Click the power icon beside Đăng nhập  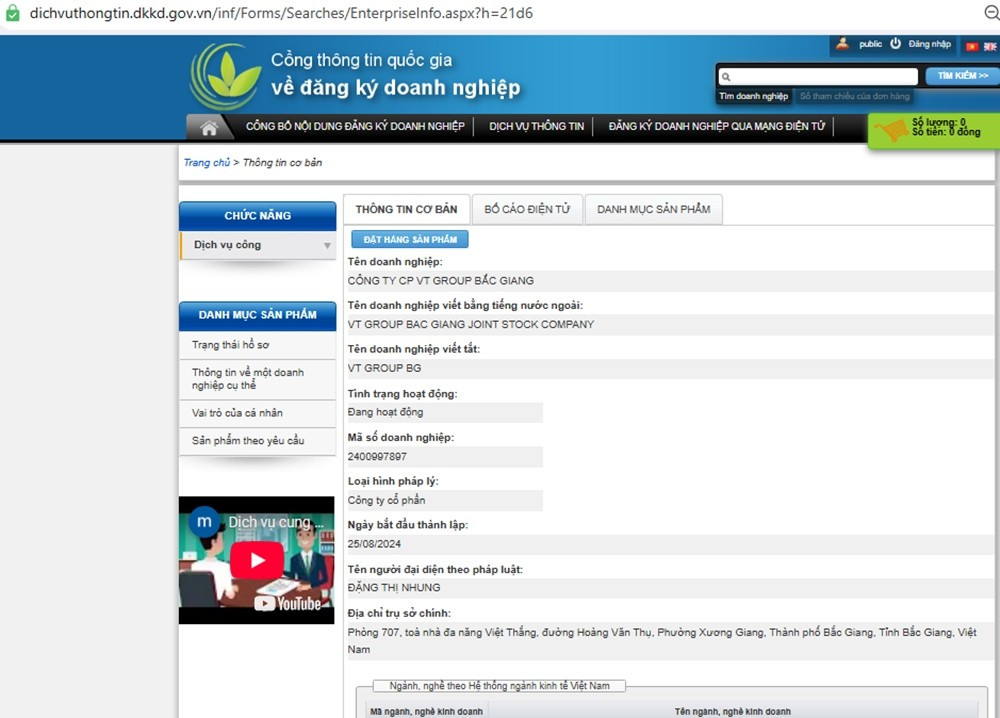896,44
